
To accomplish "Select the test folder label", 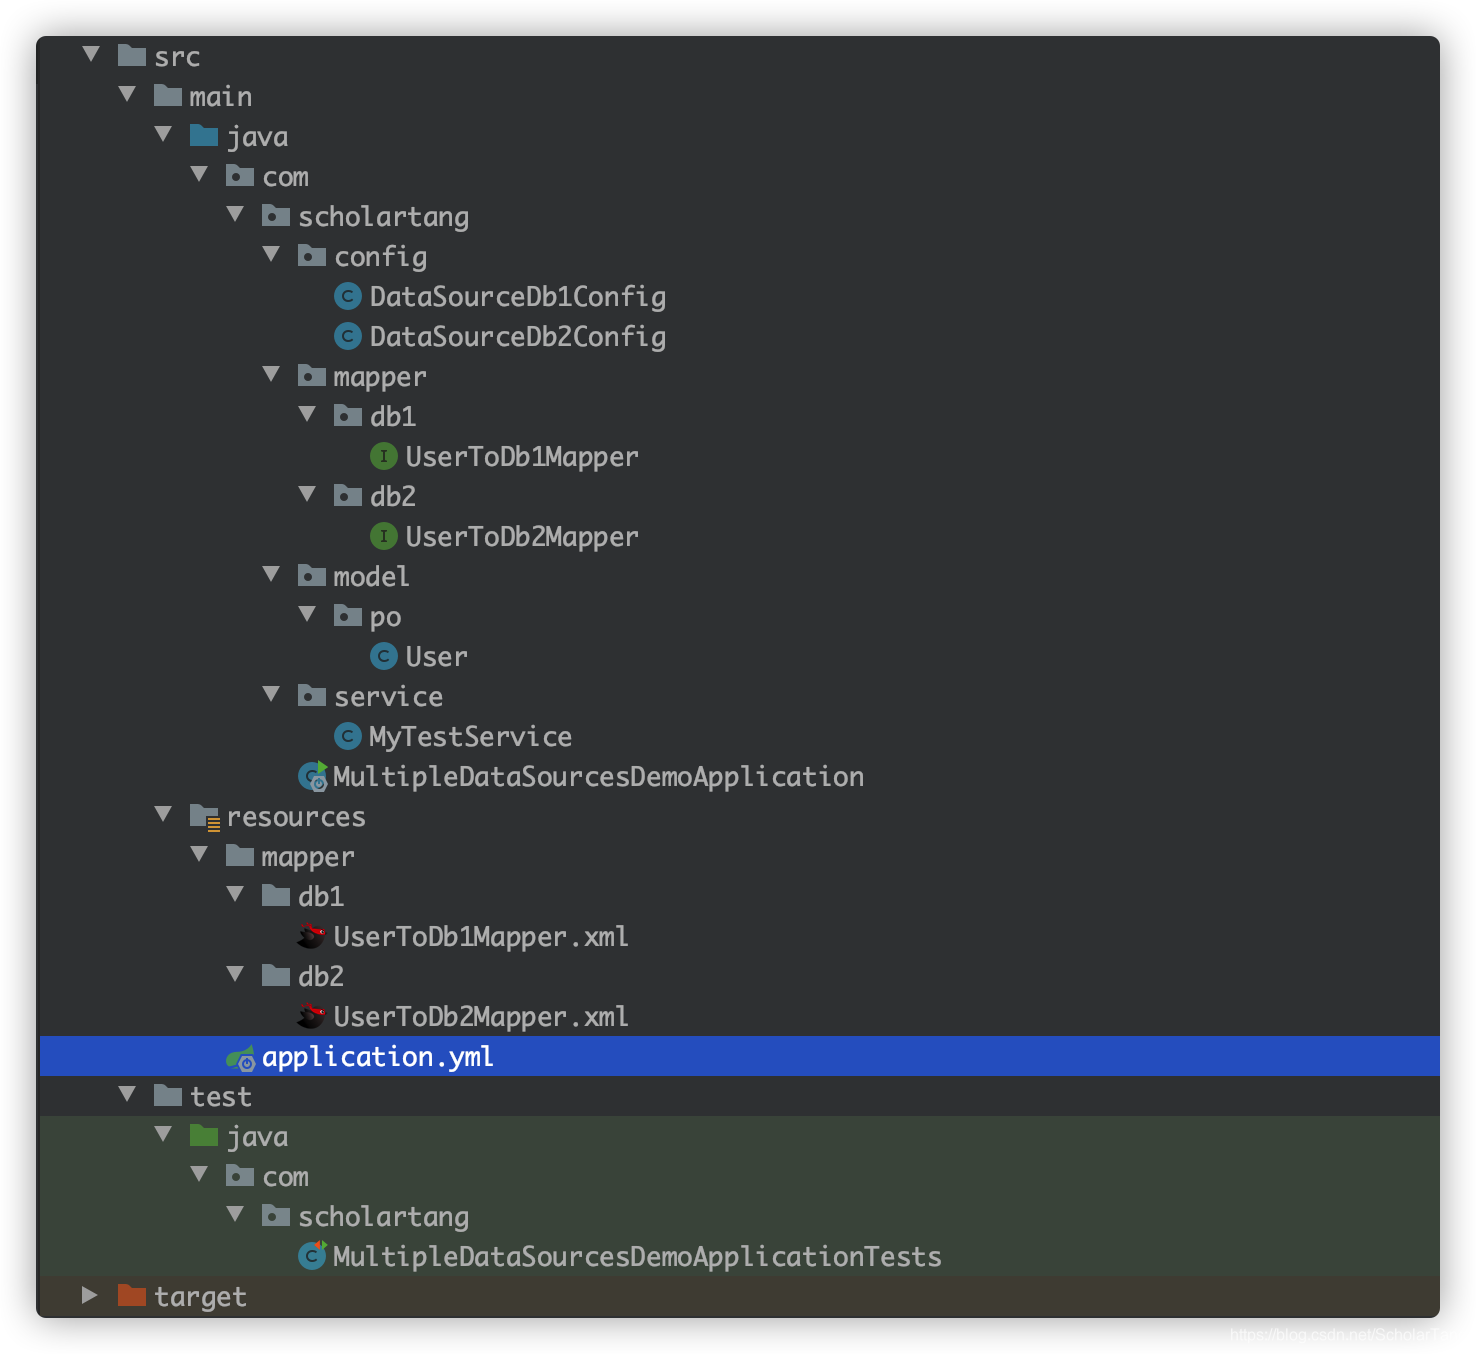I will pyautogui.click(x=221, y=1096).
